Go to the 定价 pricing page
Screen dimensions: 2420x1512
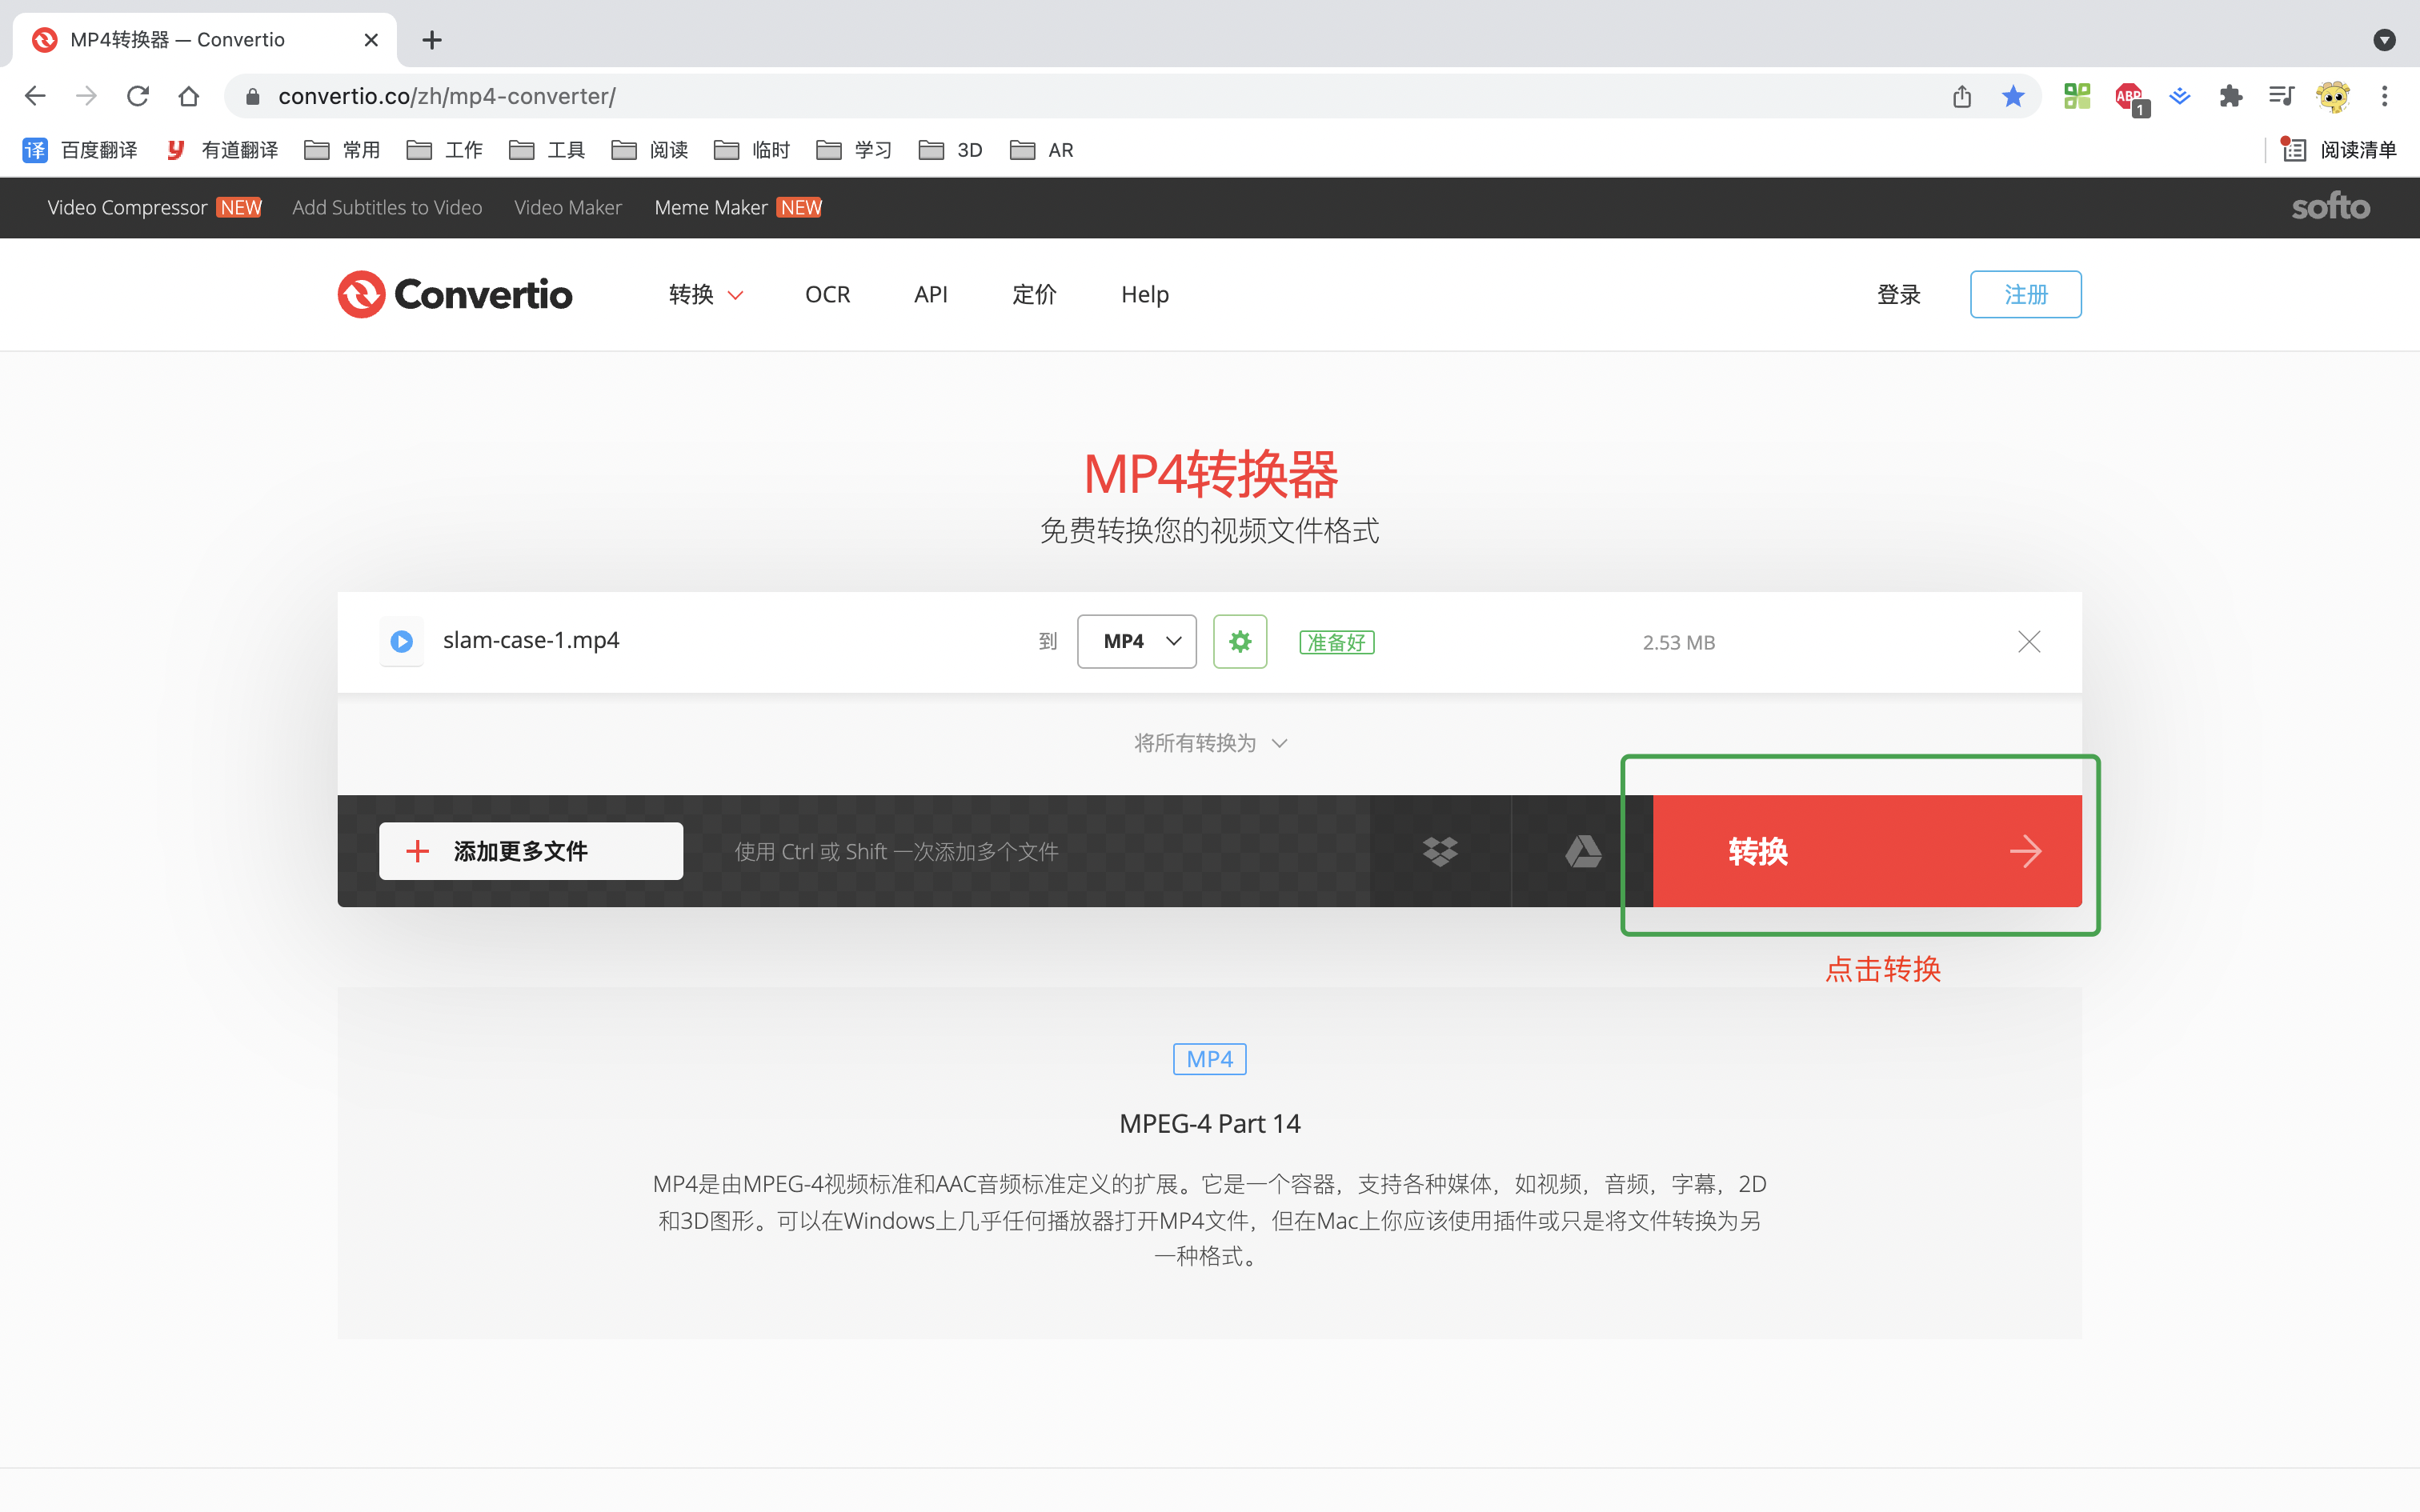tap(1033, 294)
